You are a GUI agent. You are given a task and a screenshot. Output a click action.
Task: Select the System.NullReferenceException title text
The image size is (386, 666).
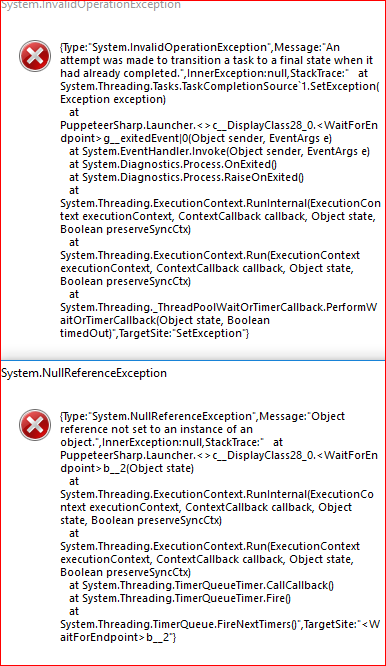[84, 373]
